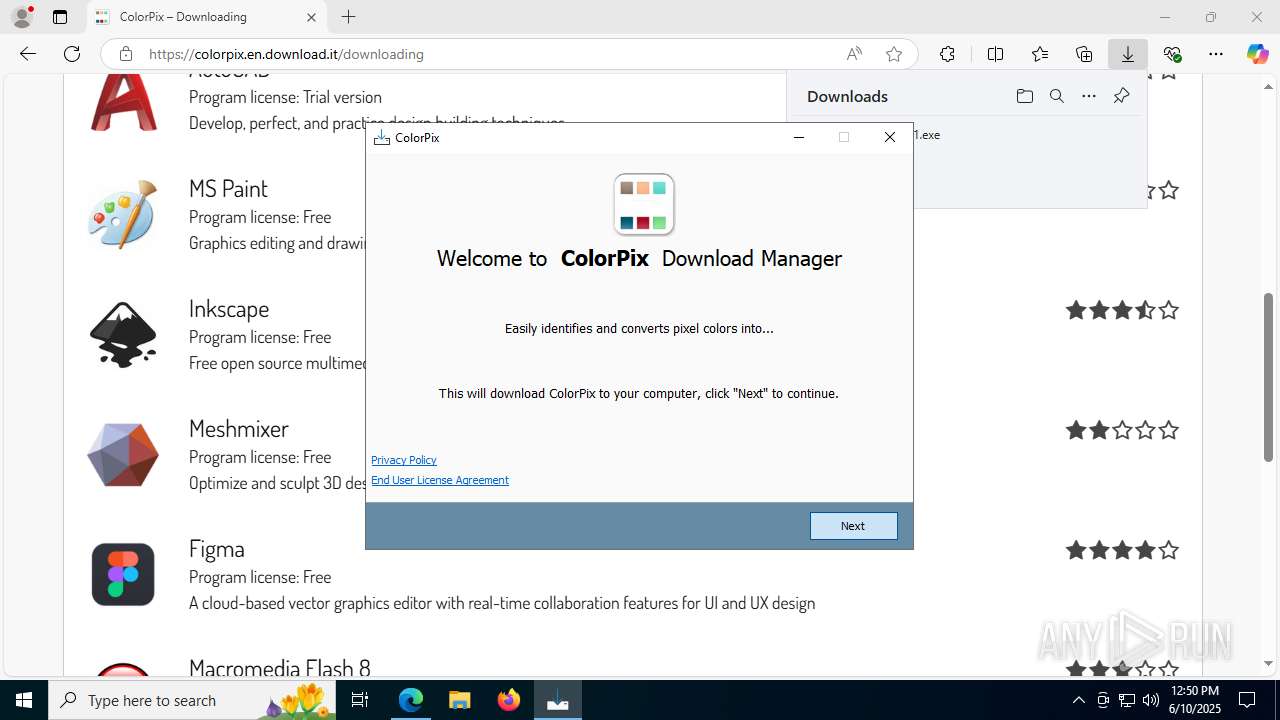Open a new browser tab
Image resolution: width=1280 pixels, height=720 pixels.
[348, 17]
